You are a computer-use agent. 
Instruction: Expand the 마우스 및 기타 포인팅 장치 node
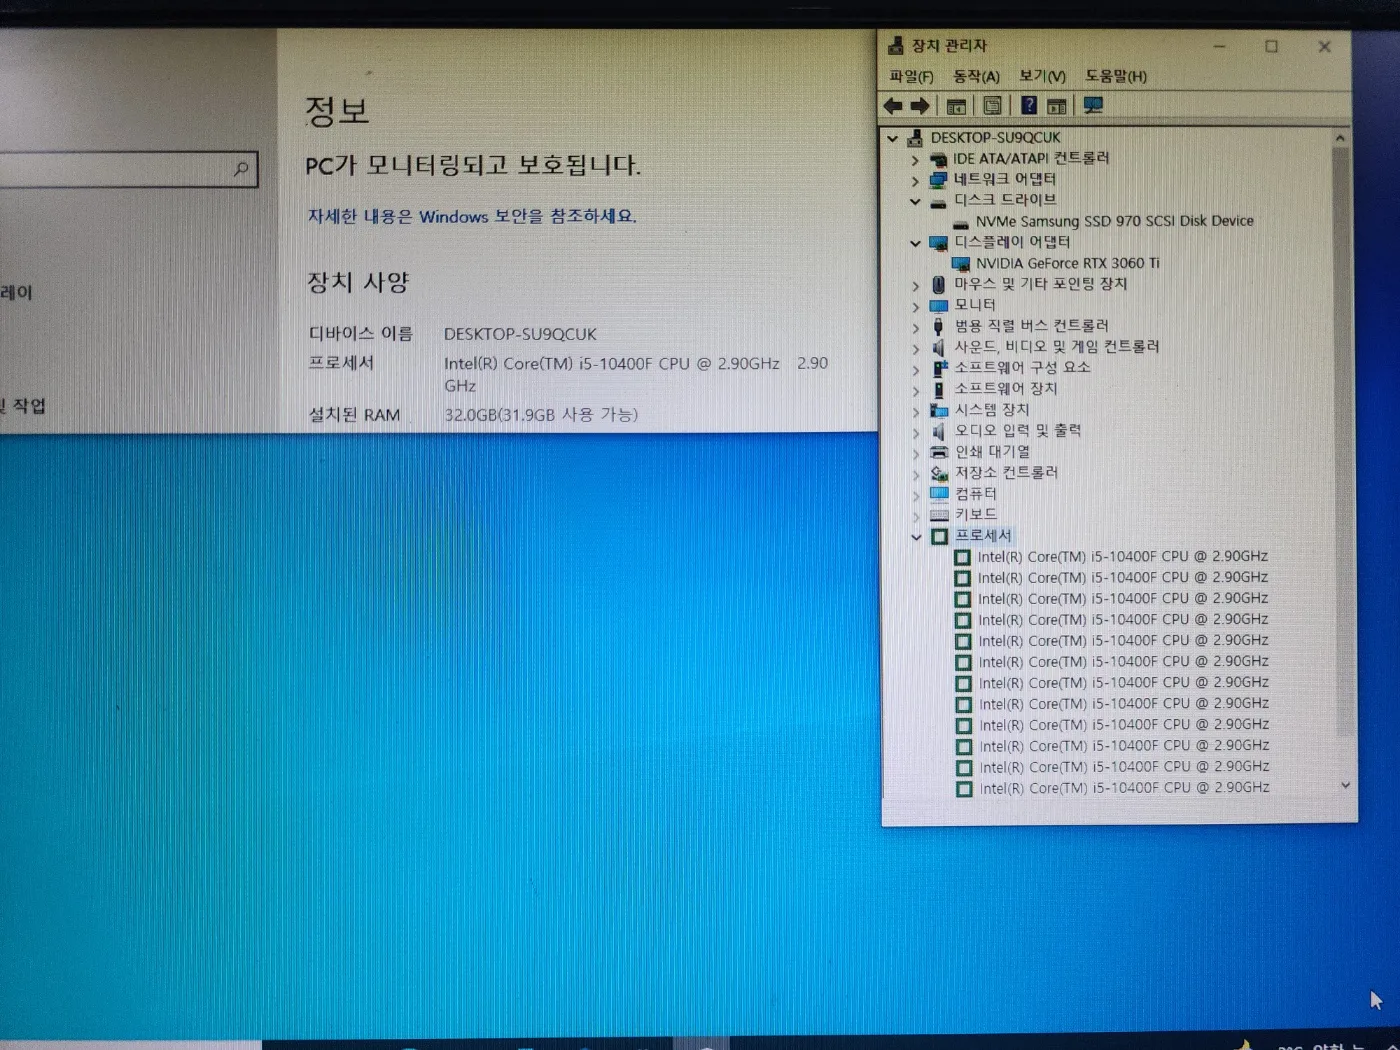915,286
